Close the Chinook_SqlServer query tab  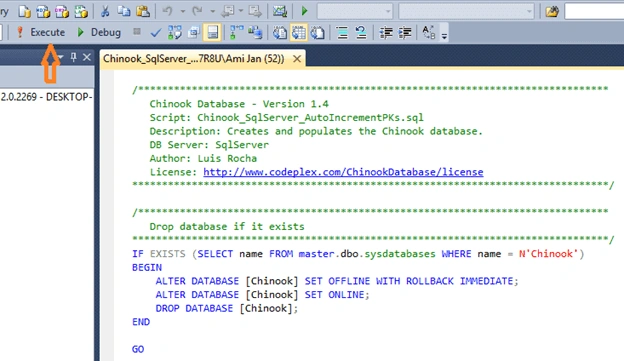click(x=297, y=59)
